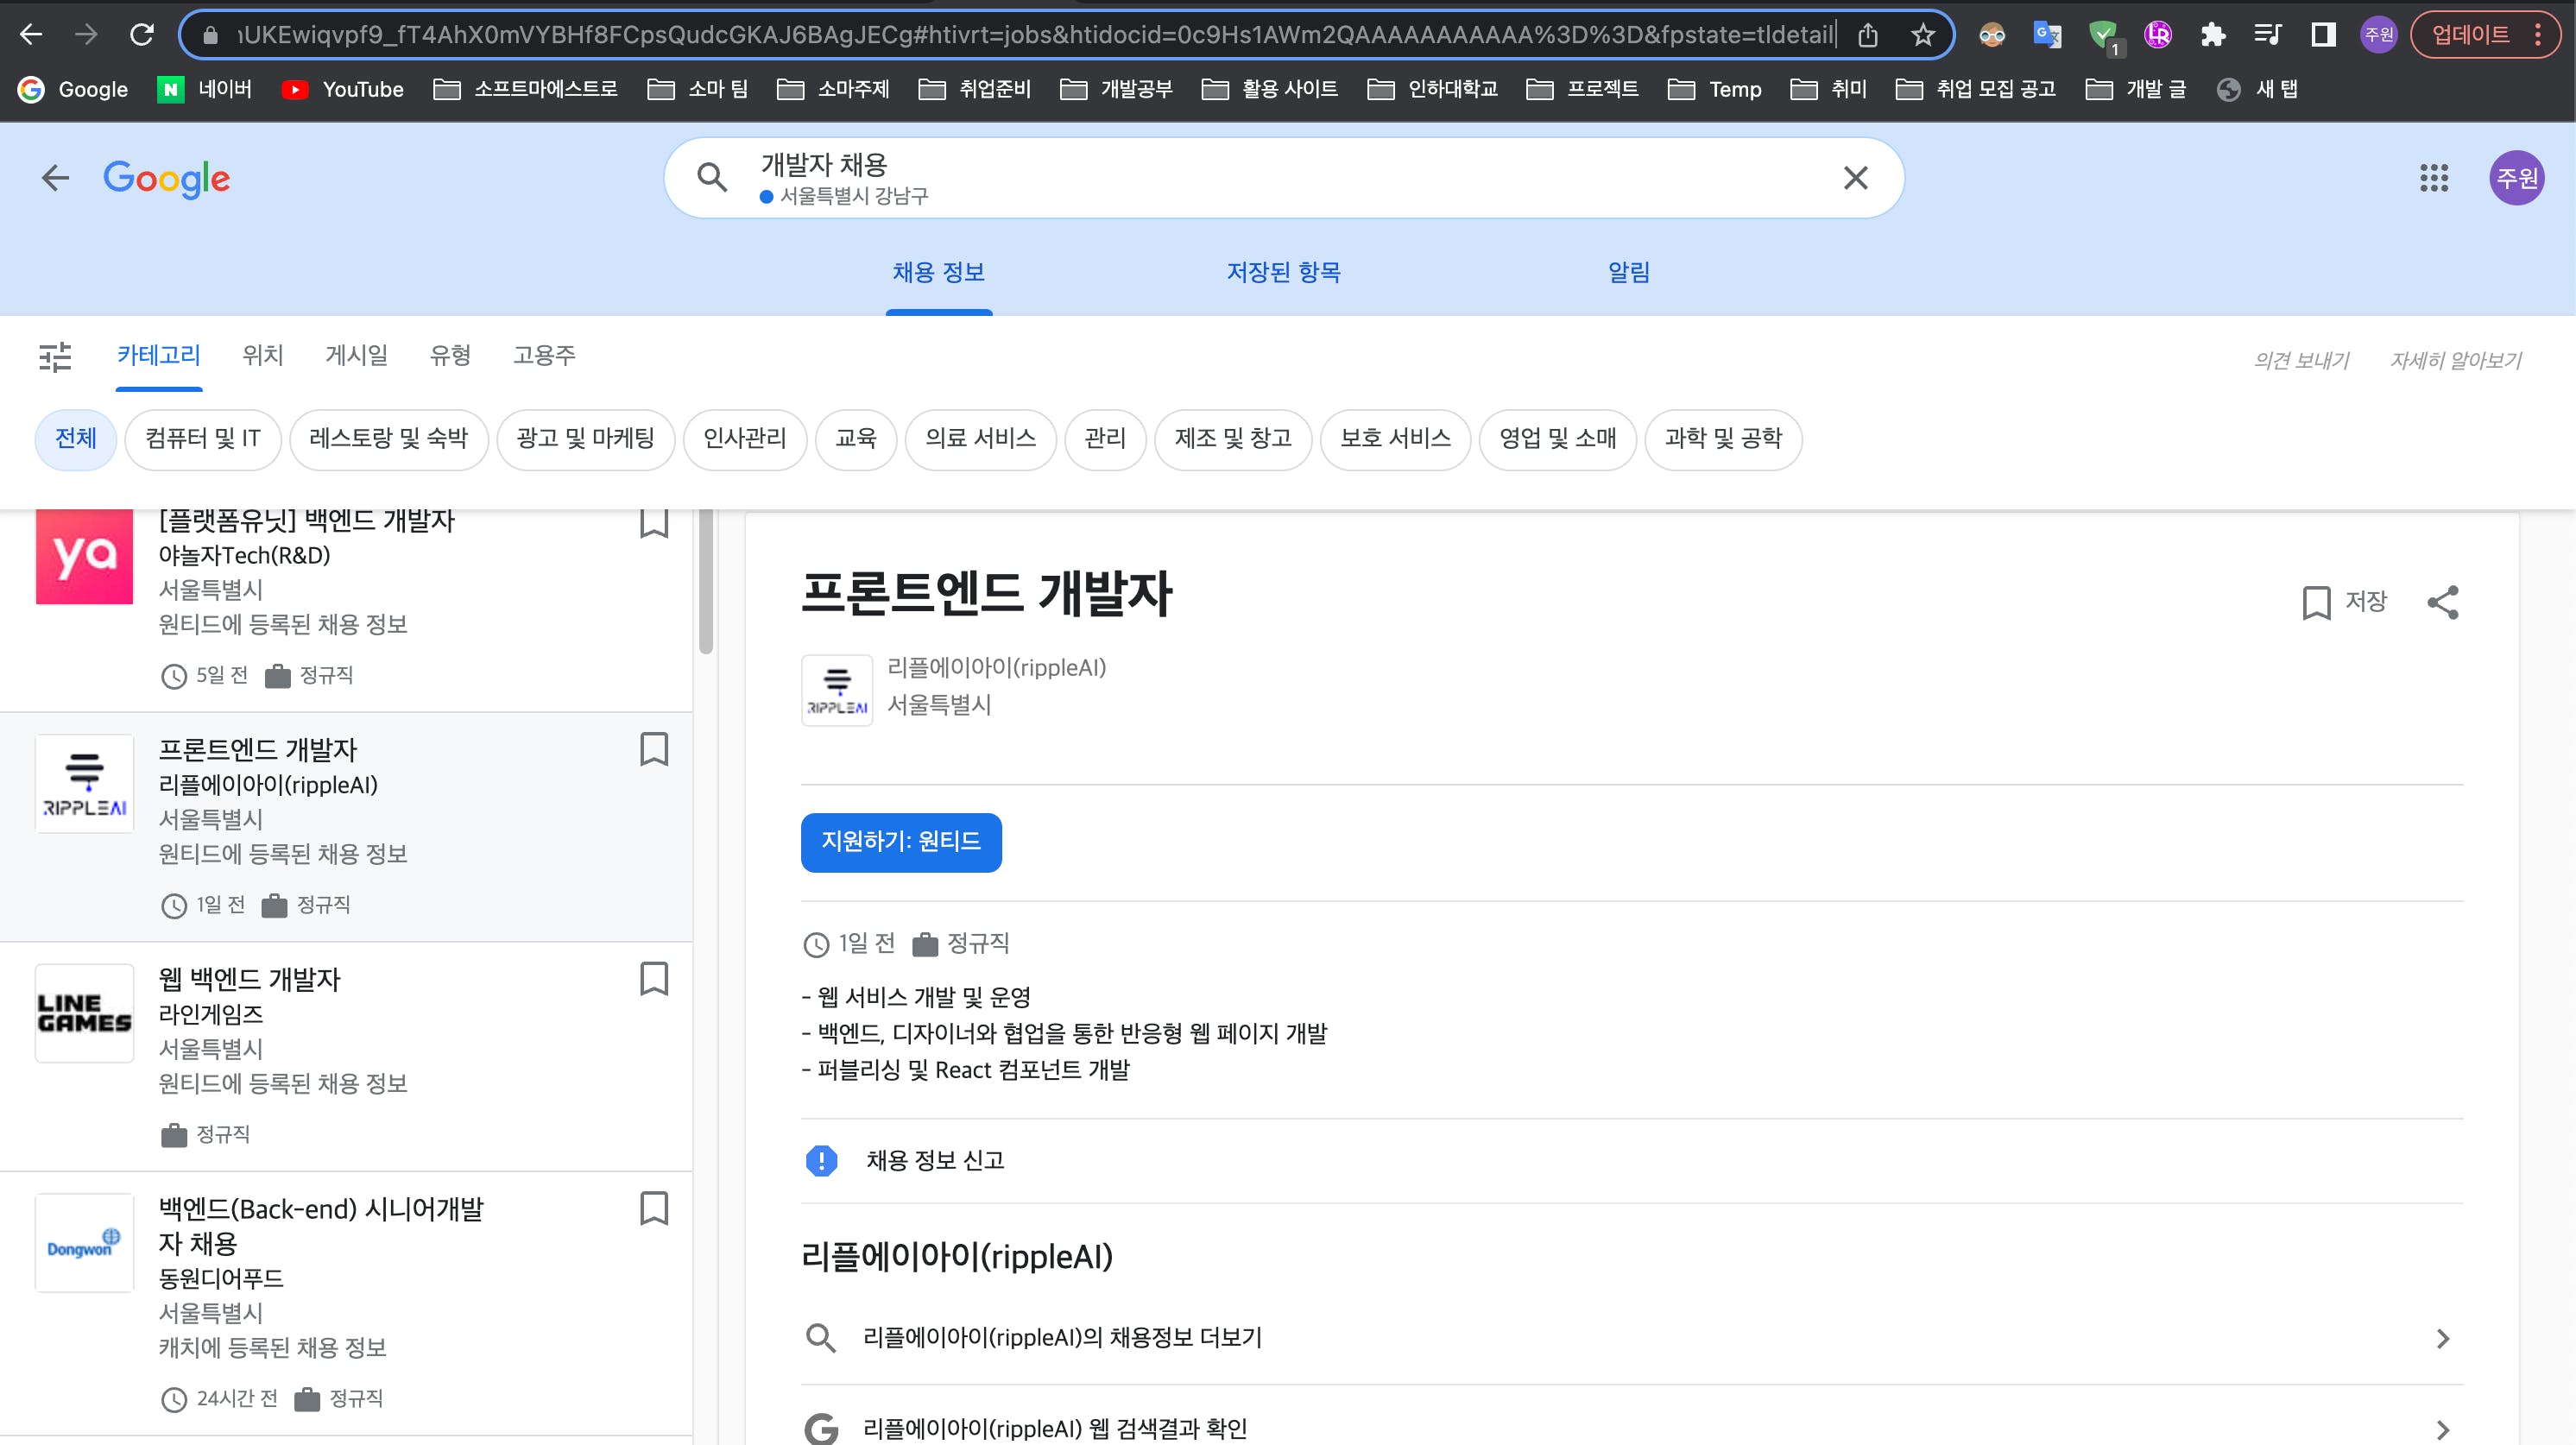Clear the search box with X icon
2576x1445 pixels.
pos(1855,178)
